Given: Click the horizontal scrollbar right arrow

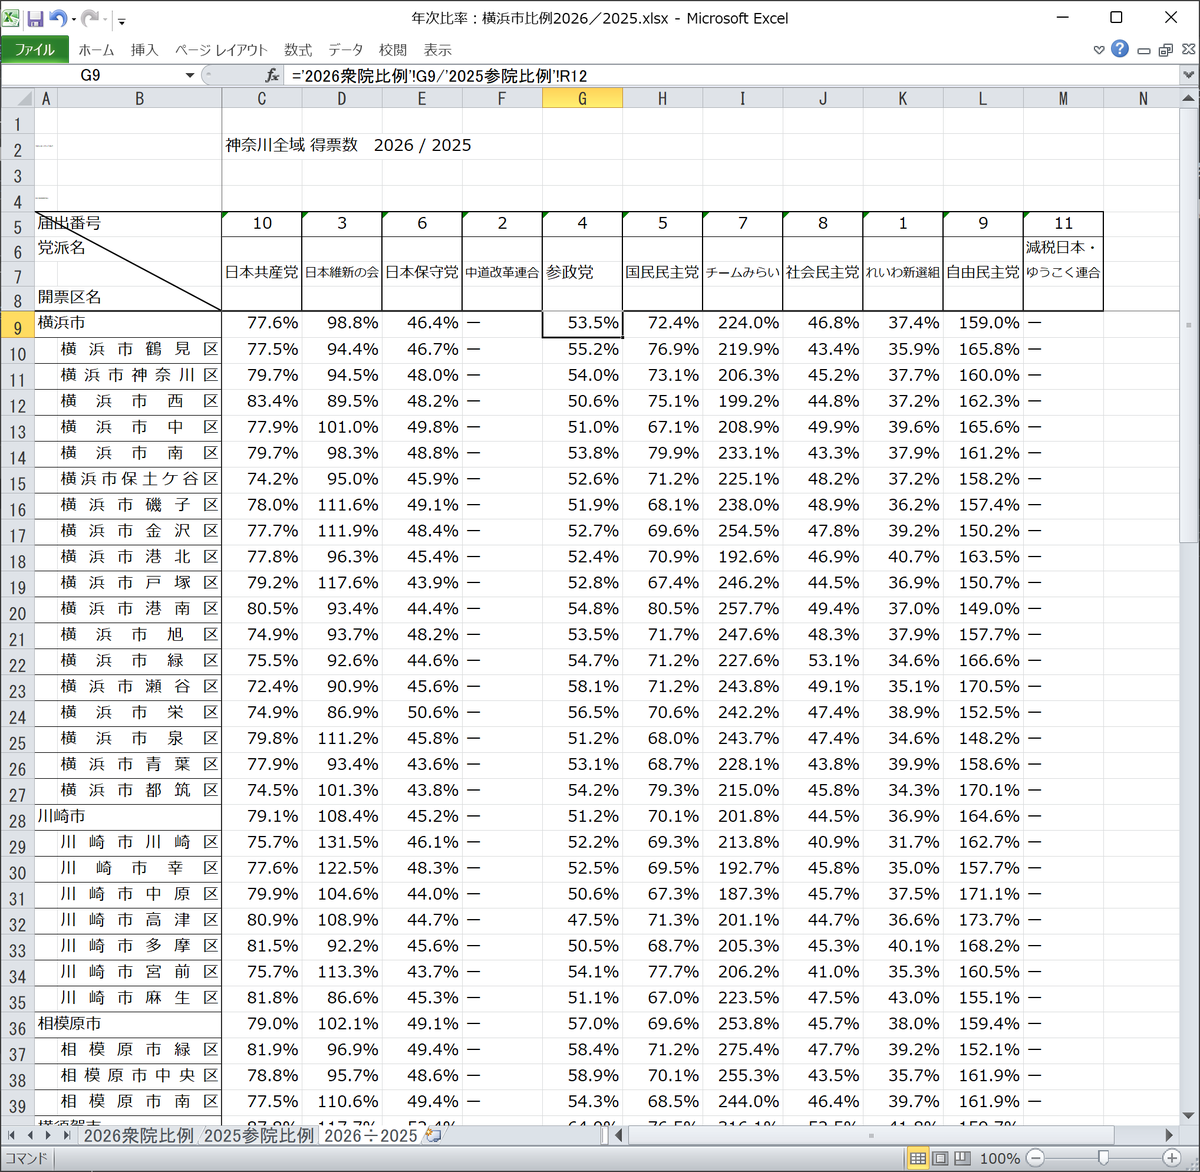Looking at the screenshot, I should tap(1170, 1135).
